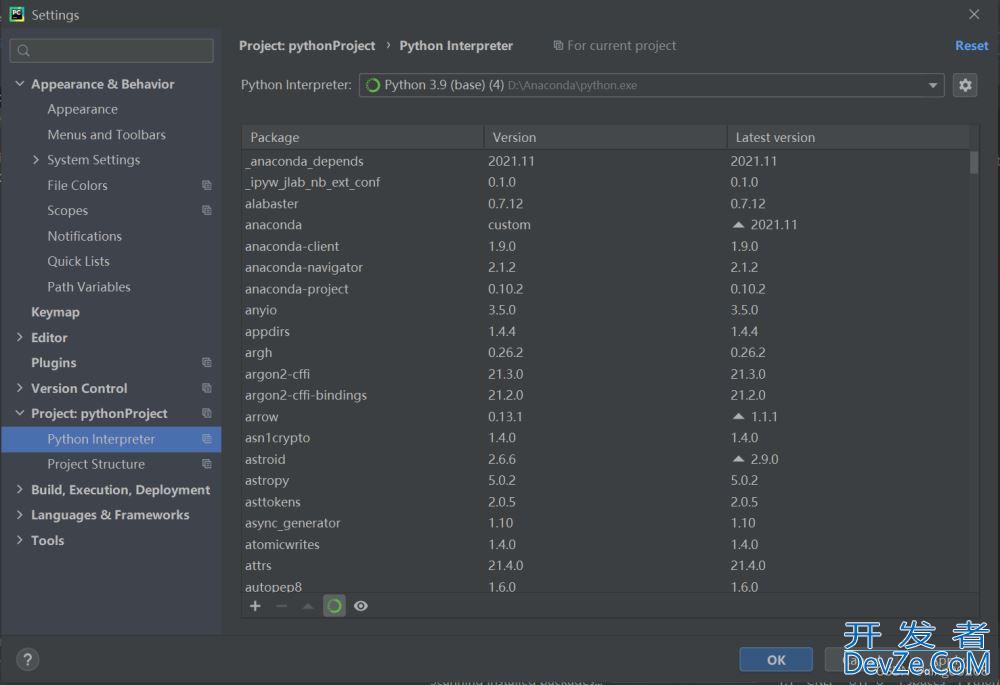Click the help question mark icon

(x=27, y=659)
